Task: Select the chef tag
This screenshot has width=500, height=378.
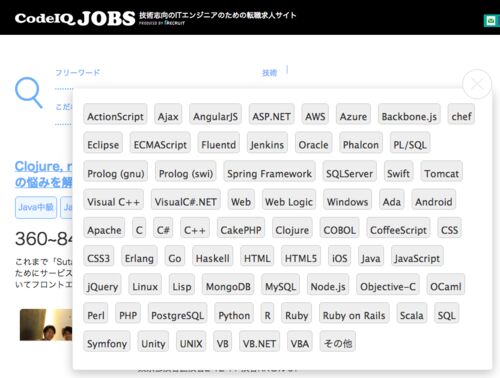Action: [461, 114]
